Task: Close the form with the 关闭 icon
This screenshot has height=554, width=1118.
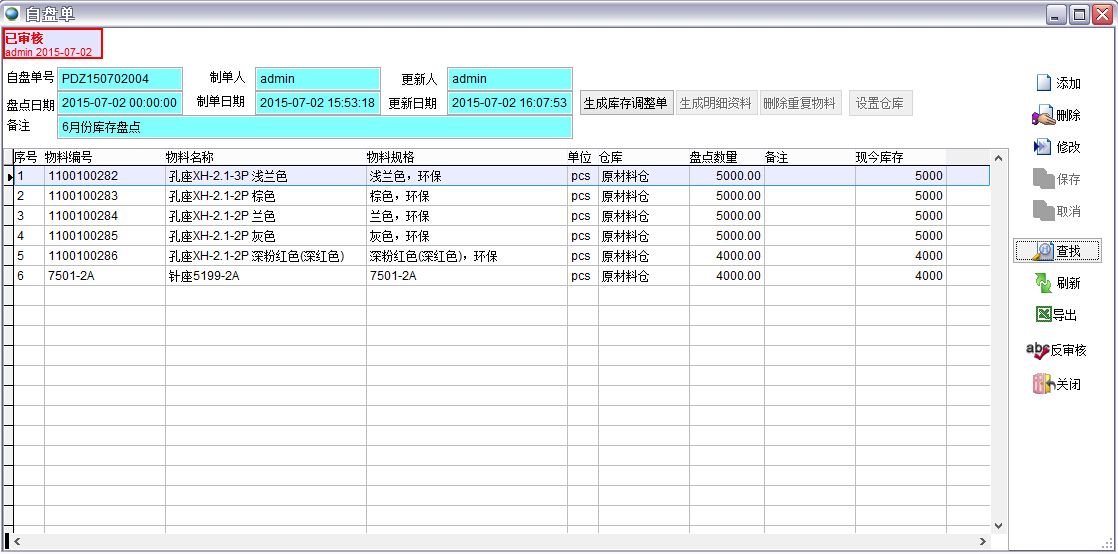Action: 1057,384
